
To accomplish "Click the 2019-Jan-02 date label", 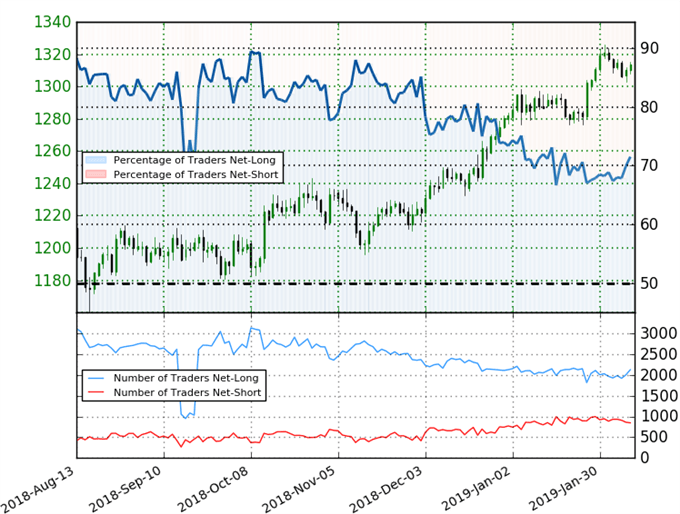I will coord(476,490).
